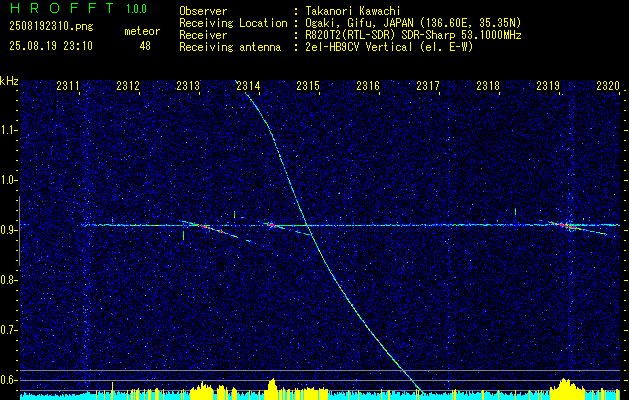Click the 2317 time axis label
This screenshot has height=400, width=629.
point(428,85)
